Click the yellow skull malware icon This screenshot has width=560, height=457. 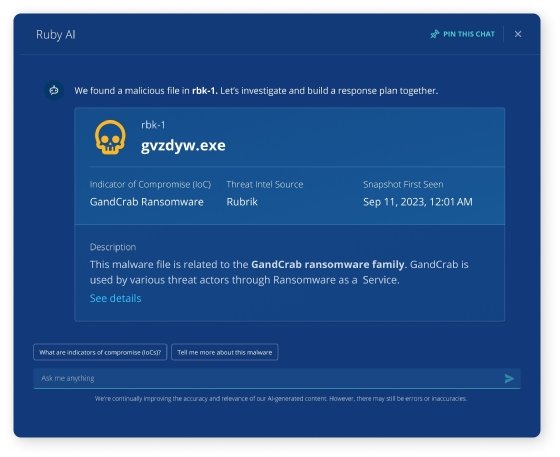pyautogui.click(x=110, y=137)
